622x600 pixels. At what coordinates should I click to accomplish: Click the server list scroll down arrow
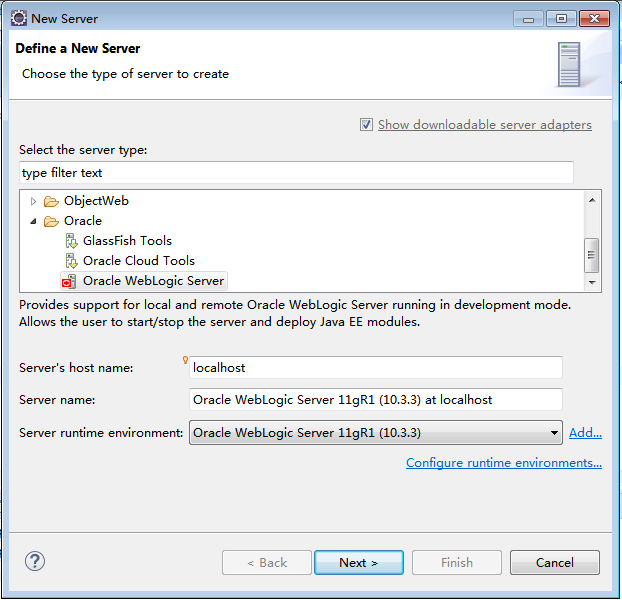tap(592, 282)
